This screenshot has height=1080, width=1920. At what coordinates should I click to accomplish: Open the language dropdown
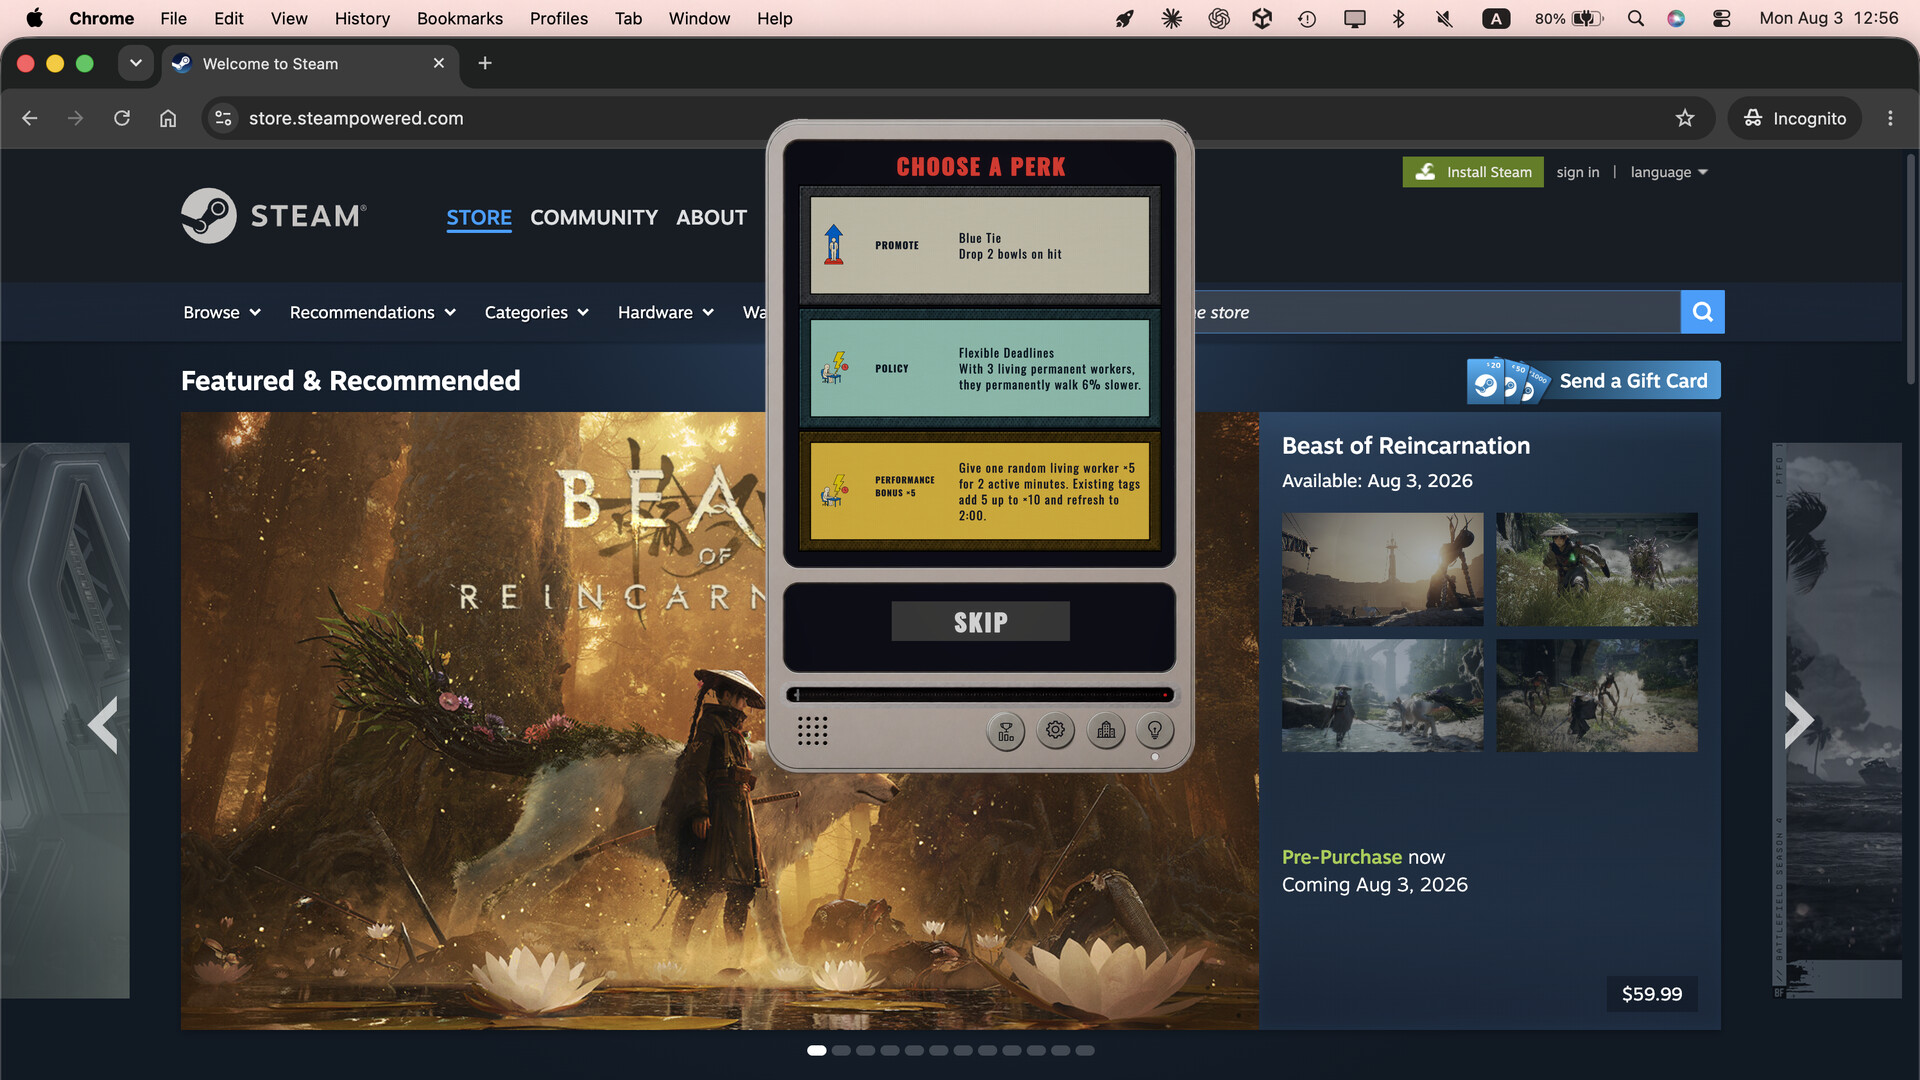coord(1669,172)
